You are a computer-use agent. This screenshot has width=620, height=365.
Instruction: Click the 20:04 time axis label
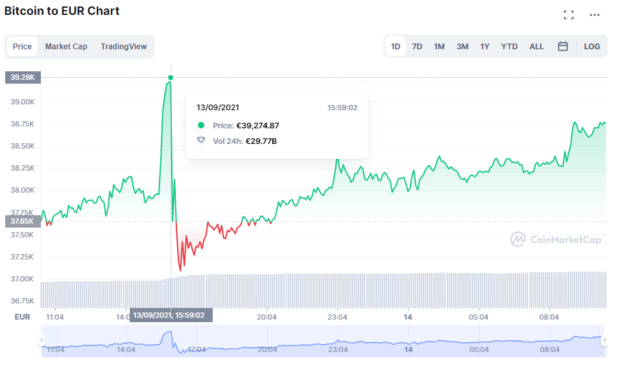[267, 317]
